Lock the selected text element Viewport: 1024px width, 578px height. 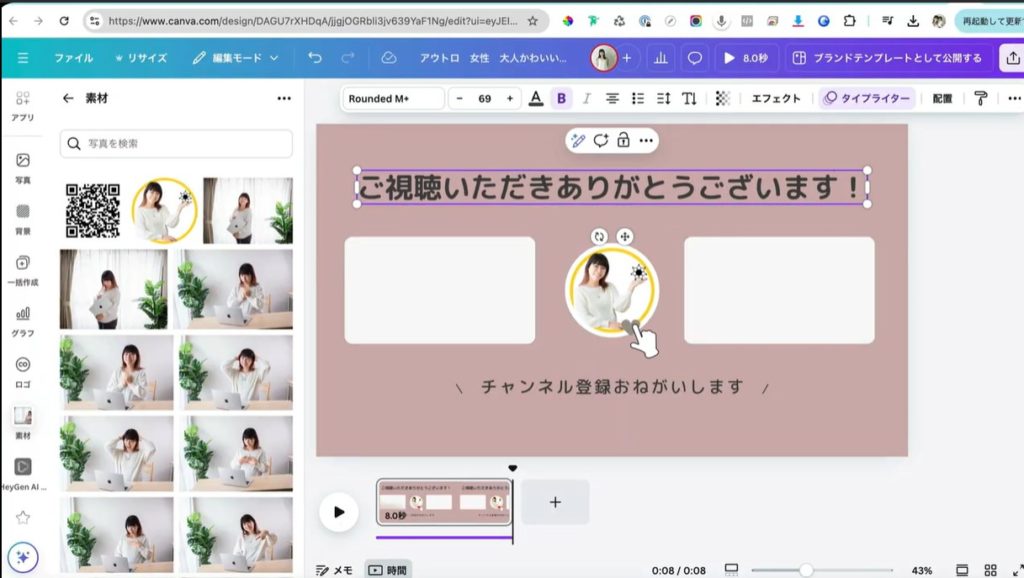click(x=623, y=140)
